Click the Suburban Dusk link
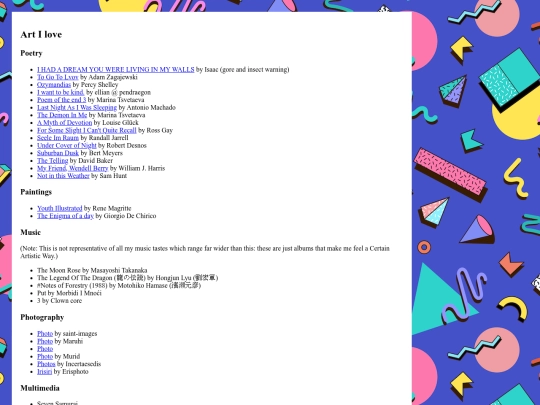 tap(58, 153)
